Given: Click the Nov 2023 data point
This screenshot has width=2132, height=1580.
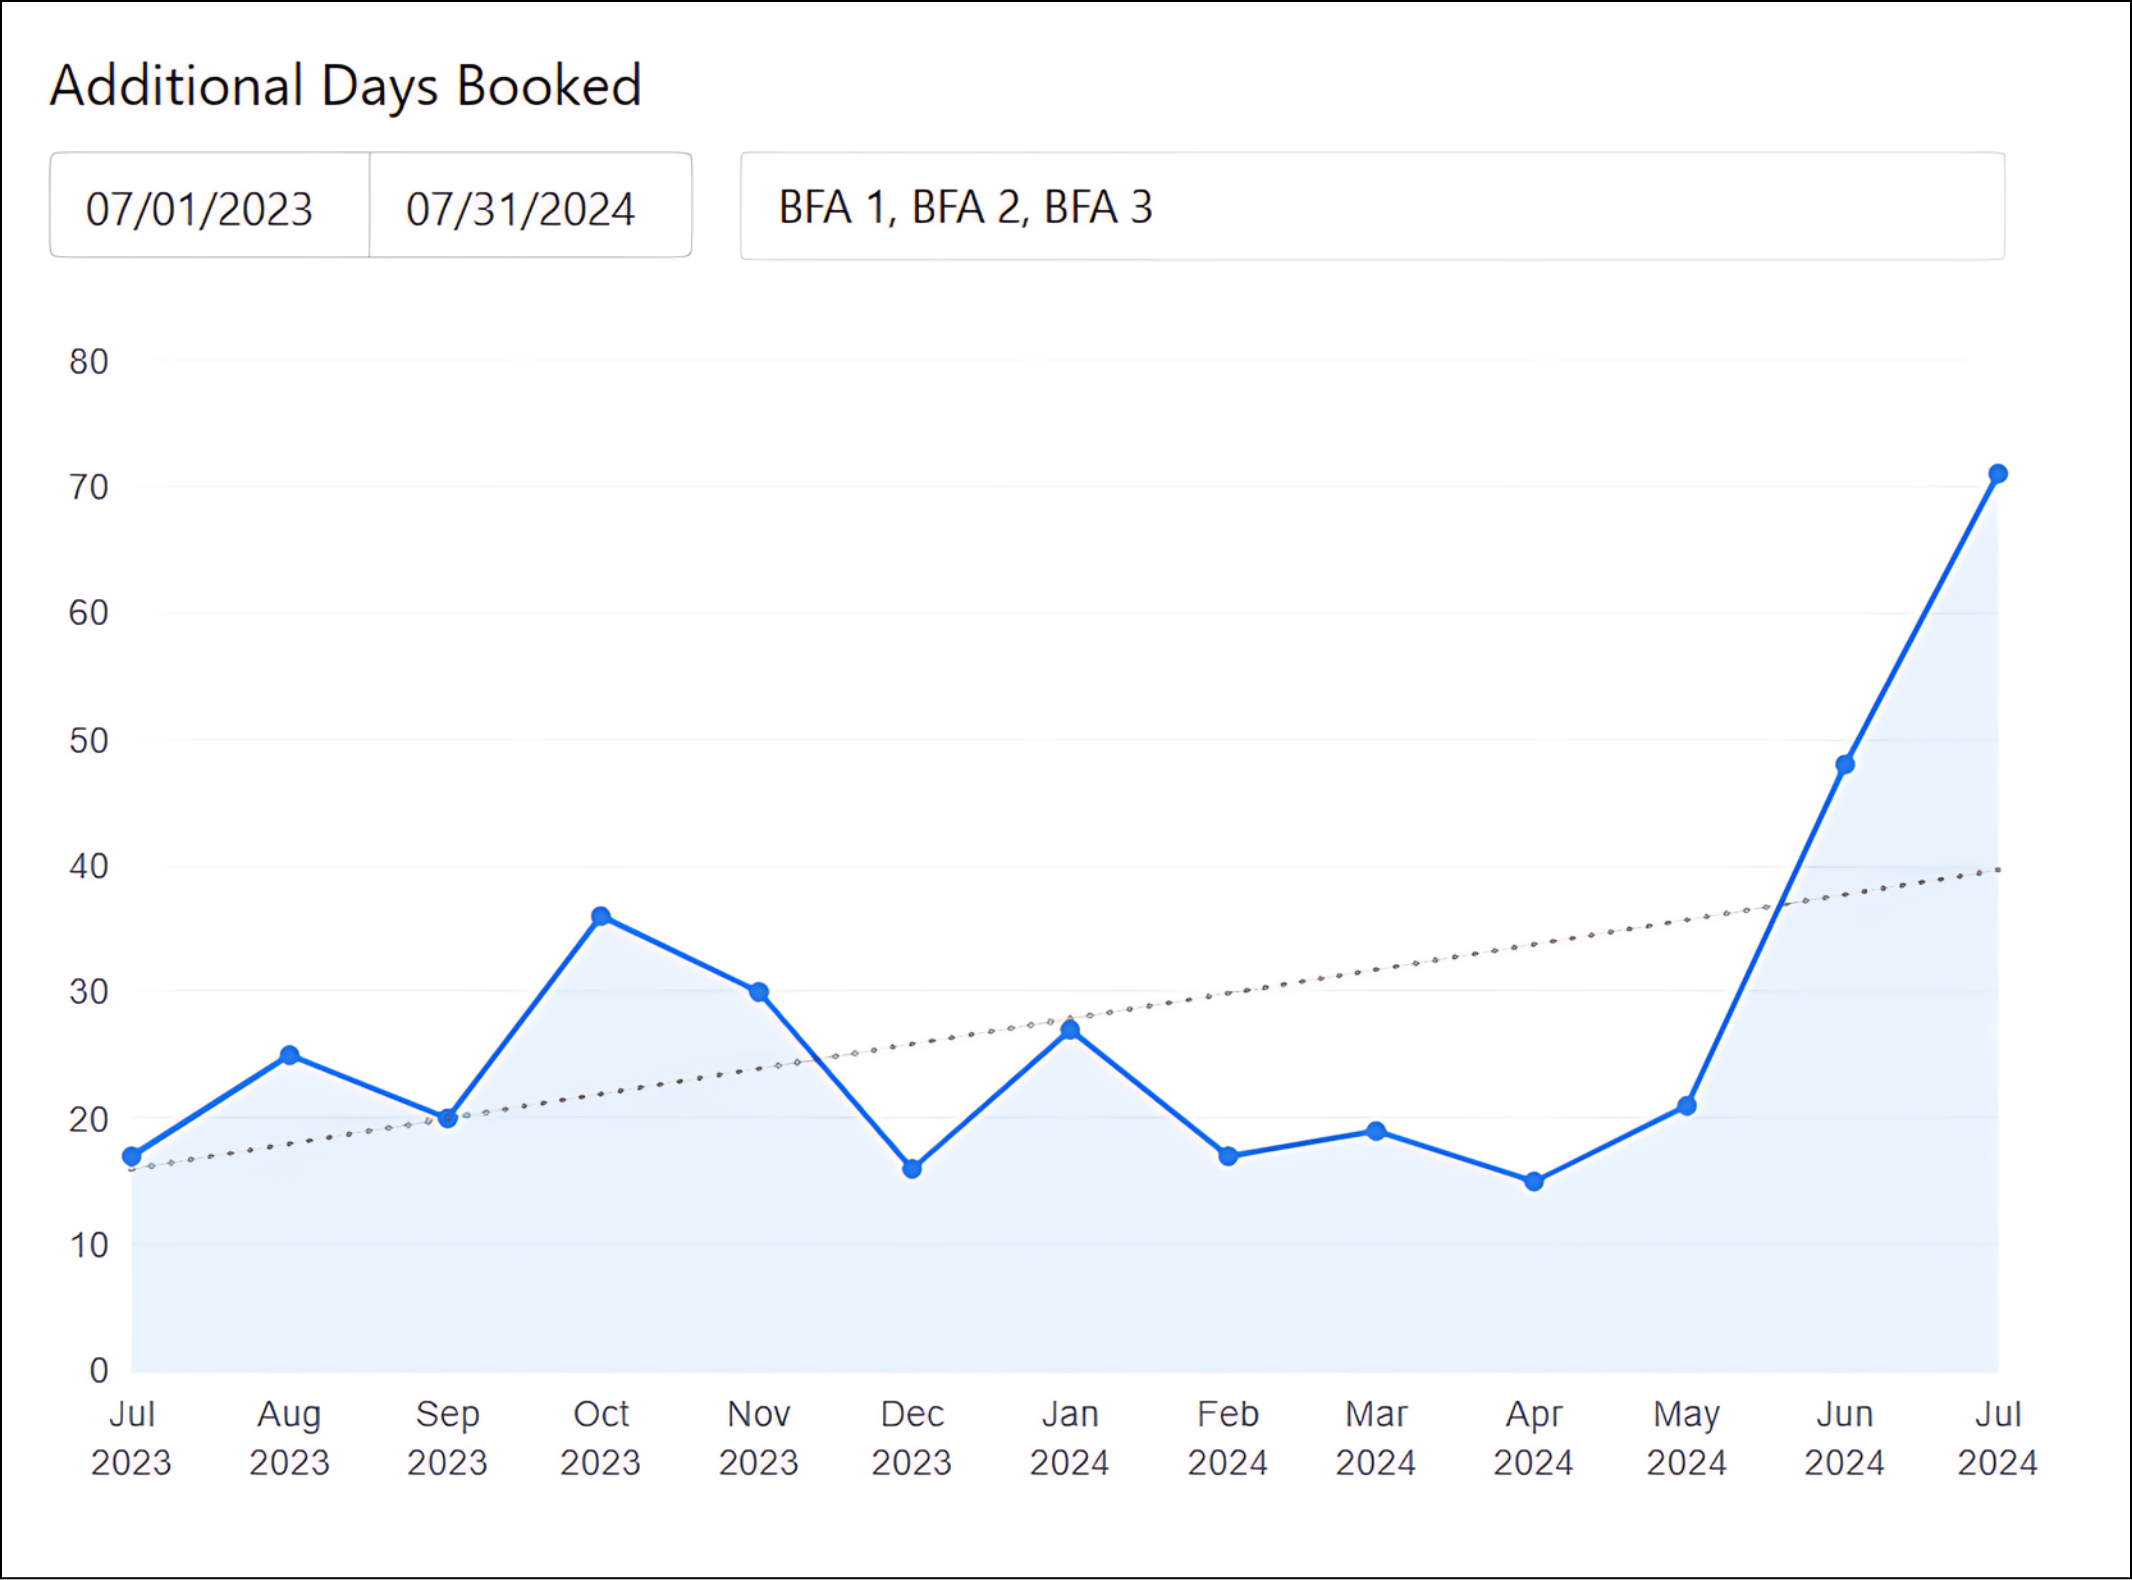Looking at the screenshot, I should click(x=759, y=992).
